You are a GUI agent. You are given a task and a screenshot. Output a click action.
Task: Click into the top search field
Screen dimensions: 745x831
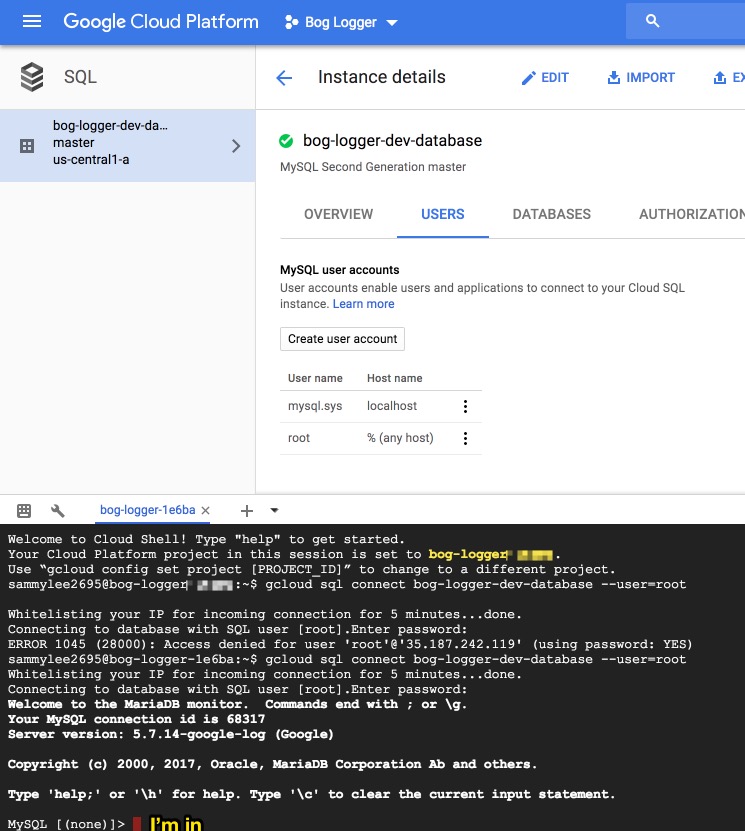click(685, 21)
